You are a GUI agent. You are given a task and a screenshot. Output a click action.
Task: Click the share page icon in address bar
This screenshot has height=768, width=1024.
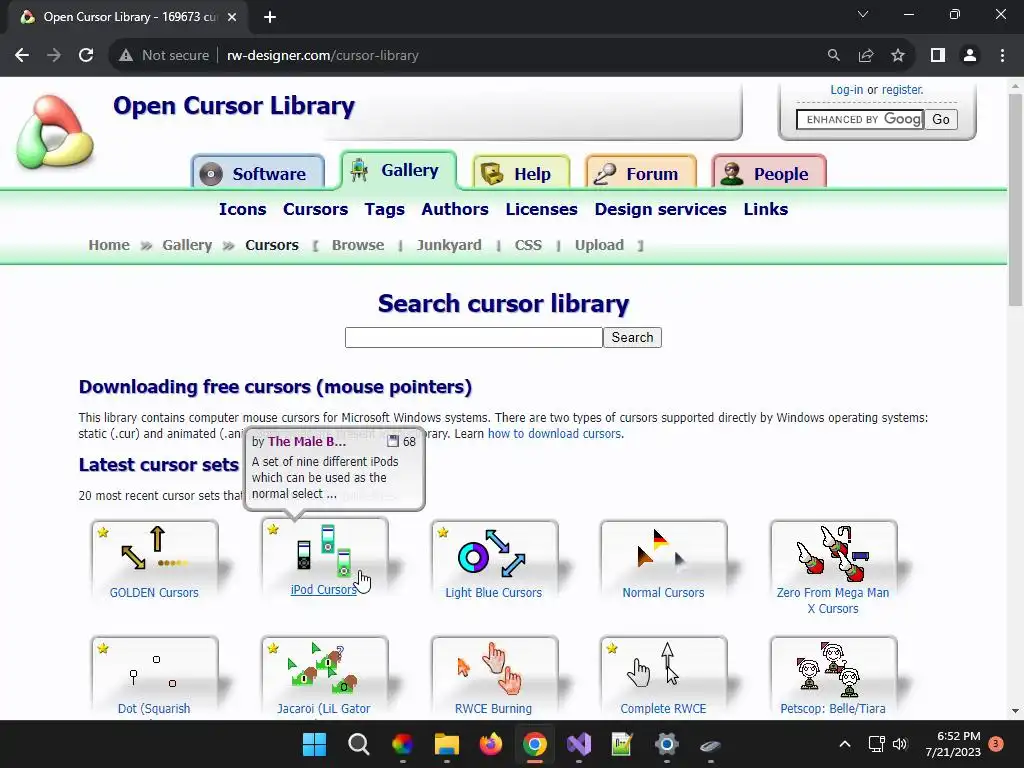866,56
